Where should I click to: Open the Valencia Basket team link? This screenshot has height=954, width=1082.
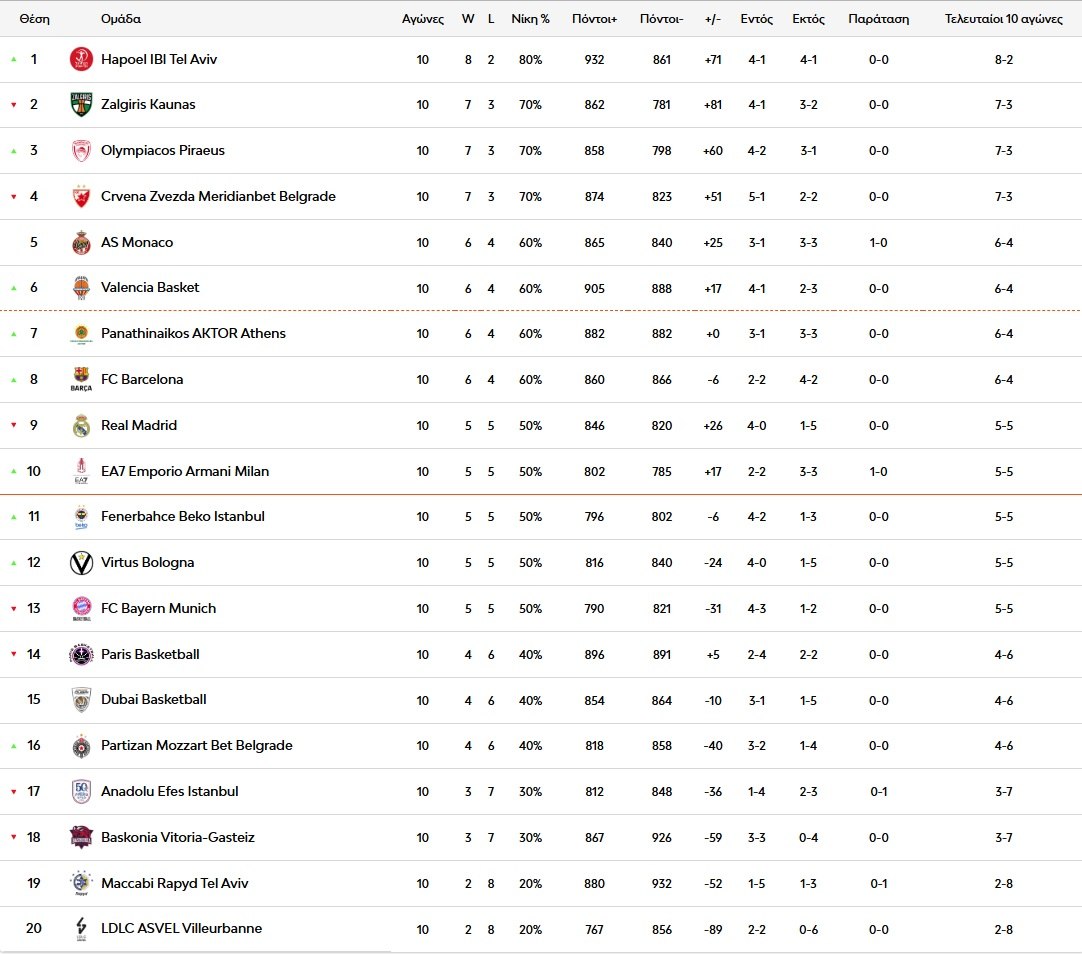150,287
